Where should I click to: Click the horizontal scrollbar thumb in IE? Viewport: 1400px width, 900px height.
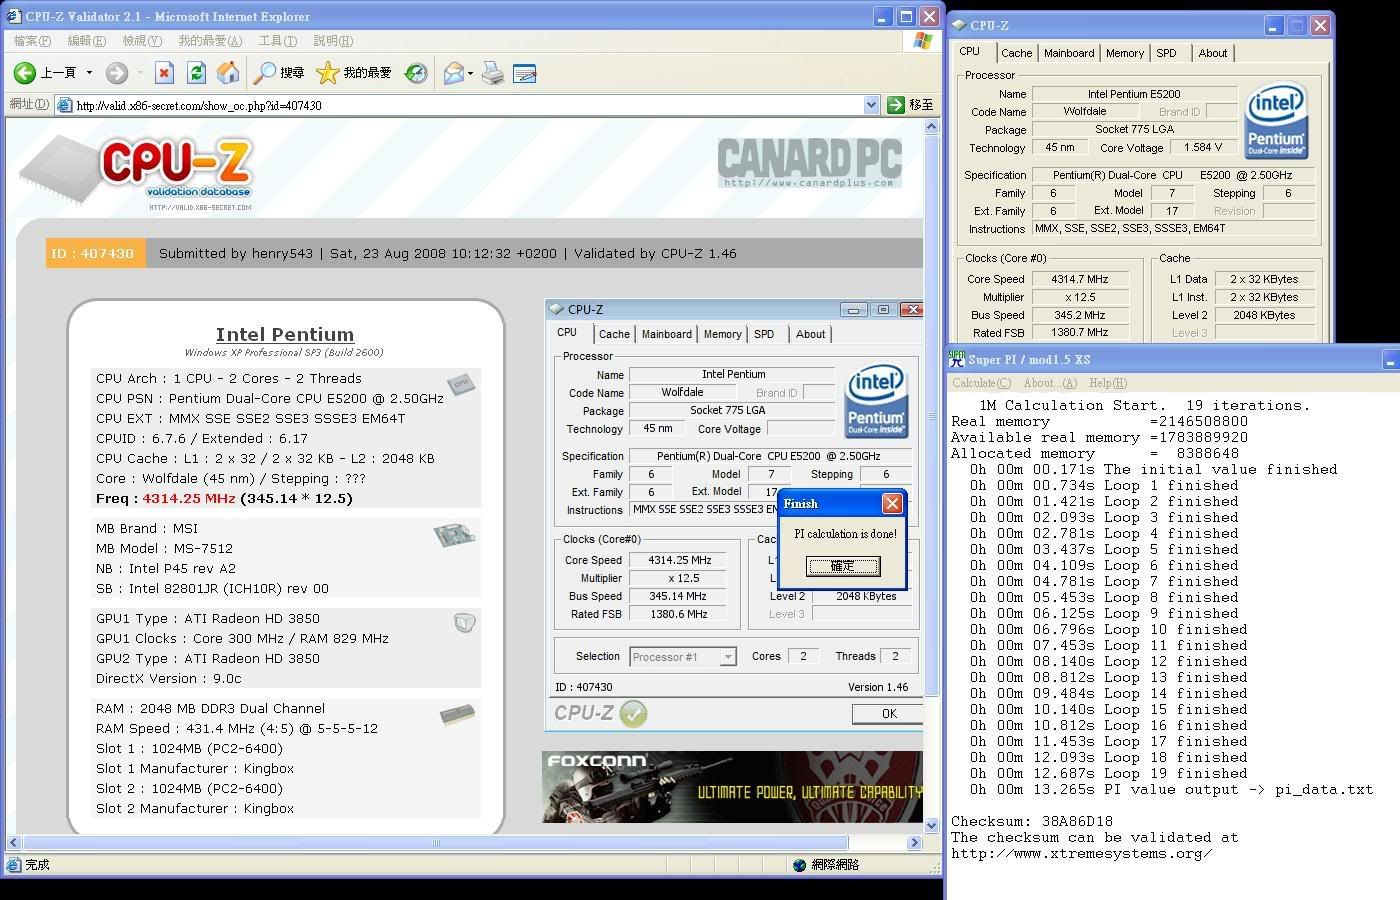[x=435, y=842]
